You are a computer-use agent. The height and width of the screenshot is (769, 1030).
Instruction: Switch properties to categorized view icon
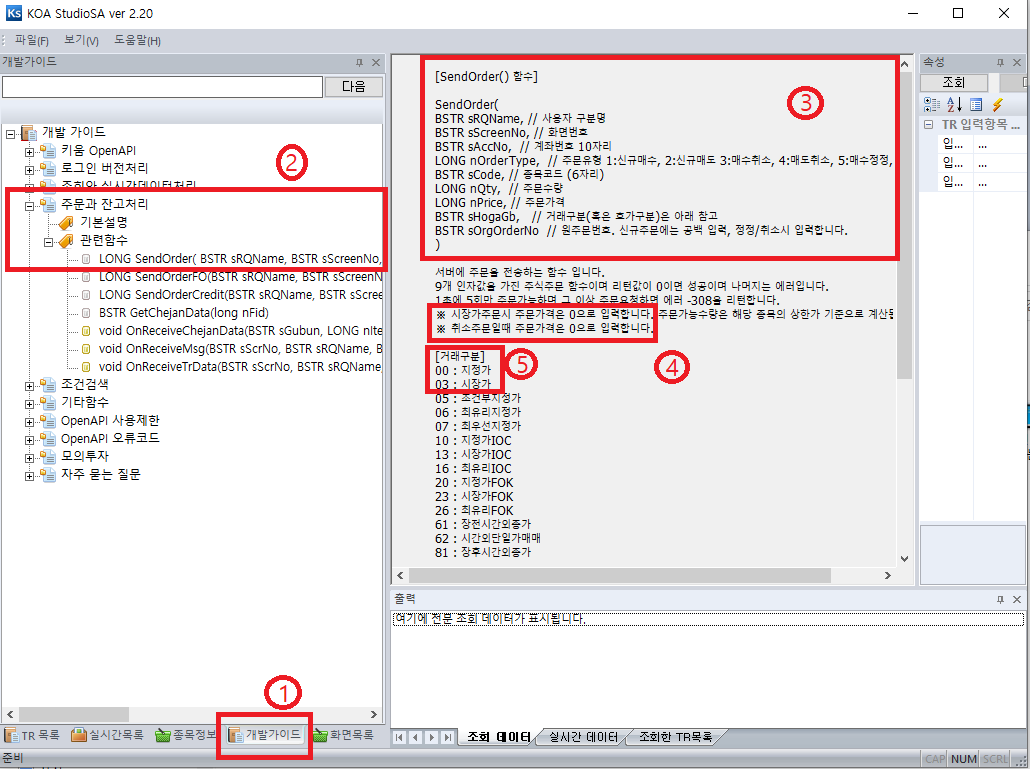click(x=931, y=104)
